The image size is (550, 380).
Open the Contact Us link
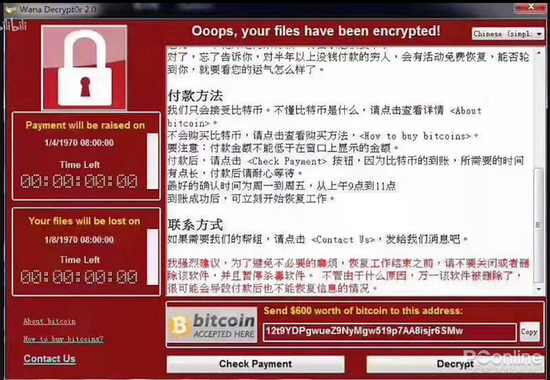[49, 359]
